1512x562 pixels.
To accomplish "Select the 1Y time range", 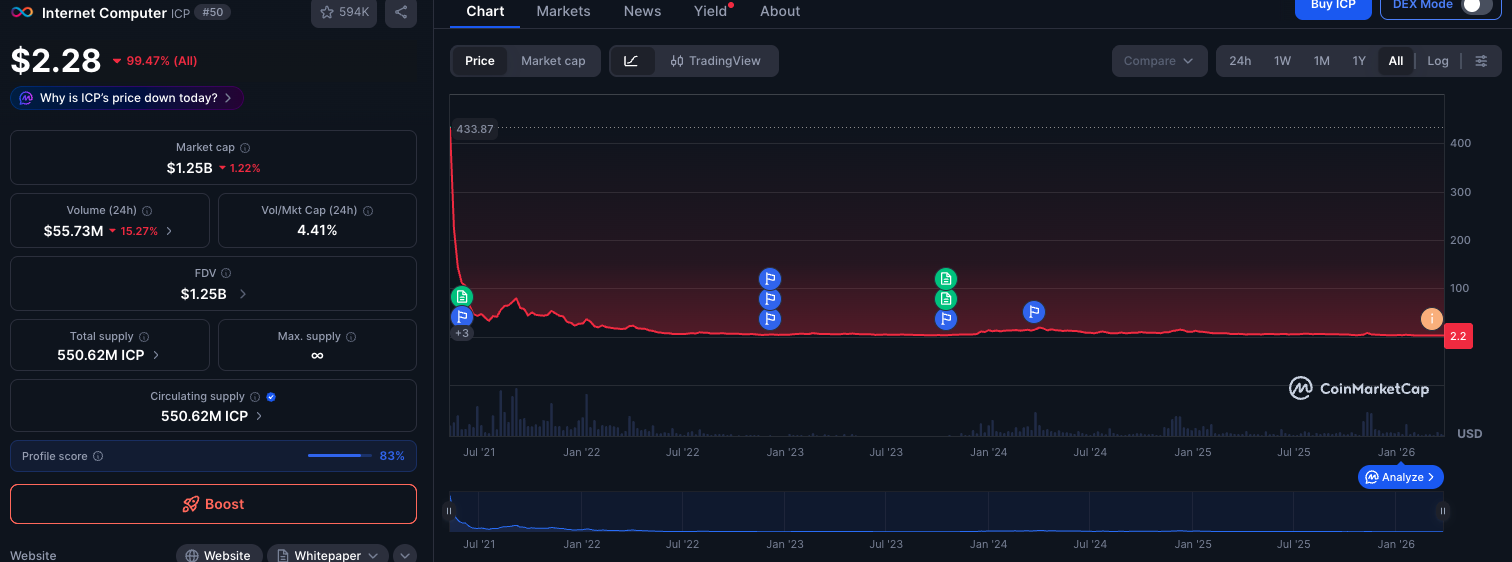I will (1359, 61).
